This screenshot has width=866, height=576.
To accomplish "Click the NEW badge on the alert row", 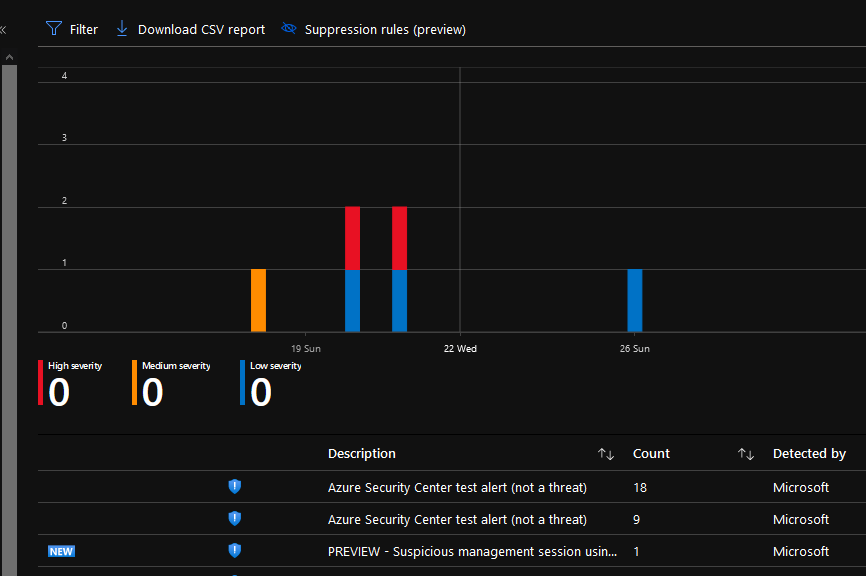I will tap(61, 551).
